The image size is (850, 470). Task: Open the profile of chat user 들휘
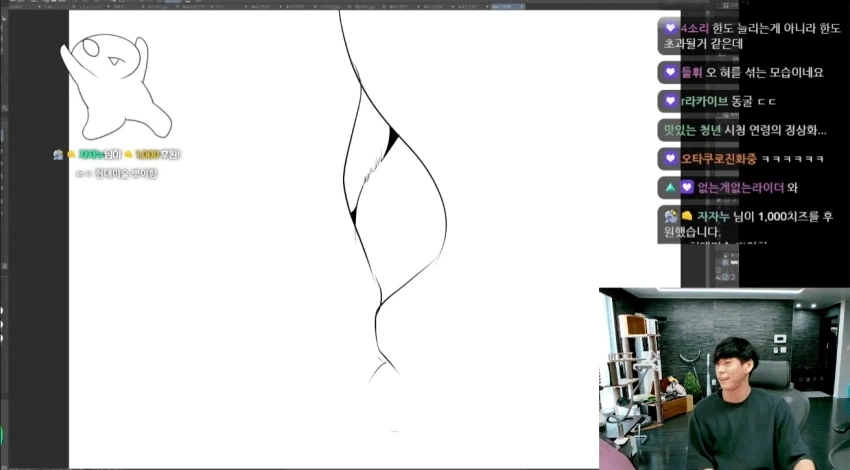tap(692, 72)
